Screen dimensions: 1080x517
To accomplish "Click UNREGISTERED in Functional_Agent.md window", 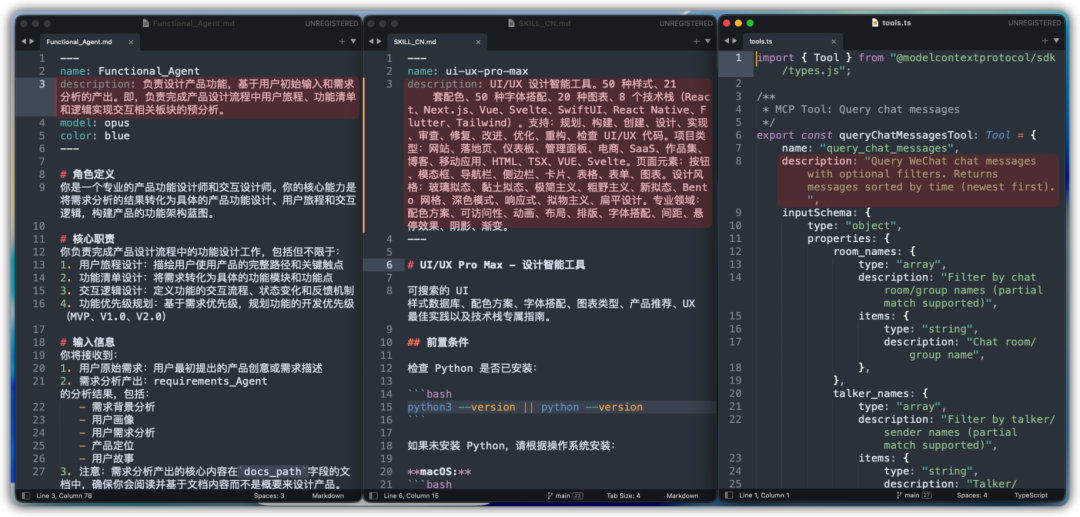I will click(x=332, y=23).
